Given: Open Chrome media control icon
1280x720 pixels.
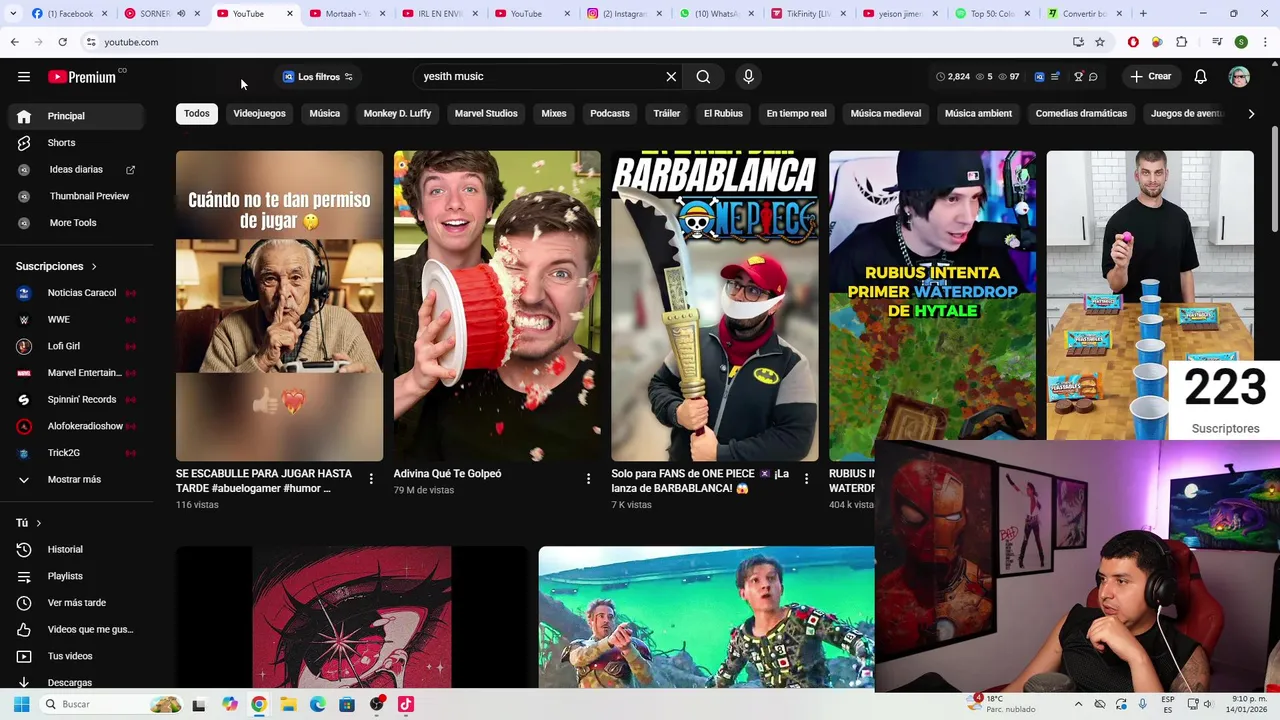Looking at the screenshot, I should coord(1217,42).
